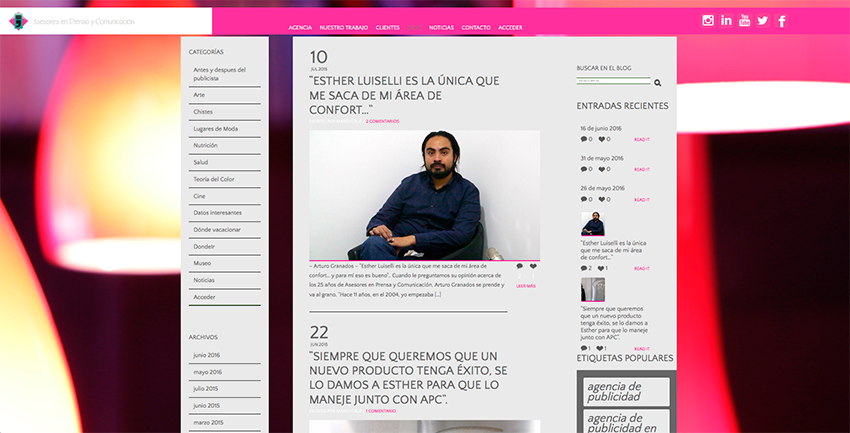Open CONTACTO menu item

[476, 28]
